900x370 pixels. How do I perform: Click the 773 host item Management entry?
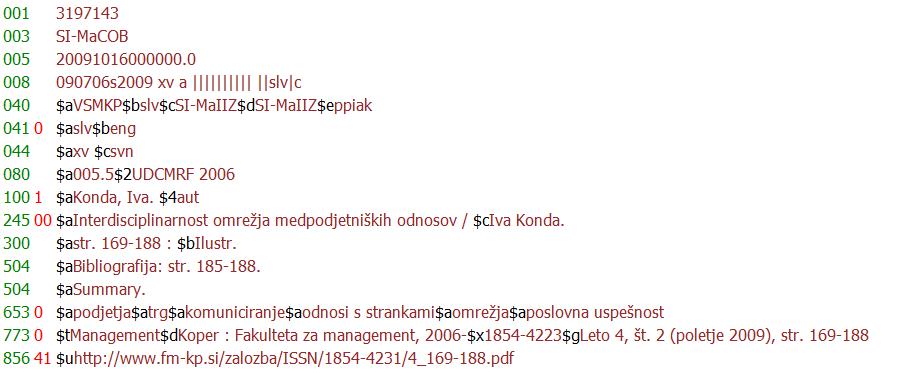click(462, 336)
